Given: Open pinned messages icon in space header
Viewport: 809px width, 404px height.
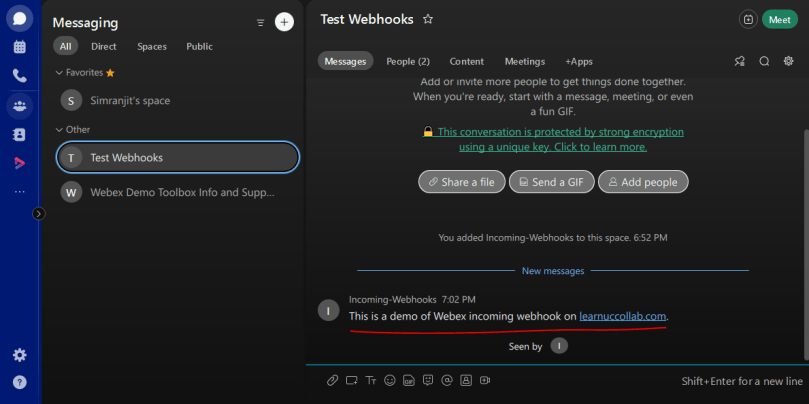Looking at the screenshot, I should (x=739, y=61).
